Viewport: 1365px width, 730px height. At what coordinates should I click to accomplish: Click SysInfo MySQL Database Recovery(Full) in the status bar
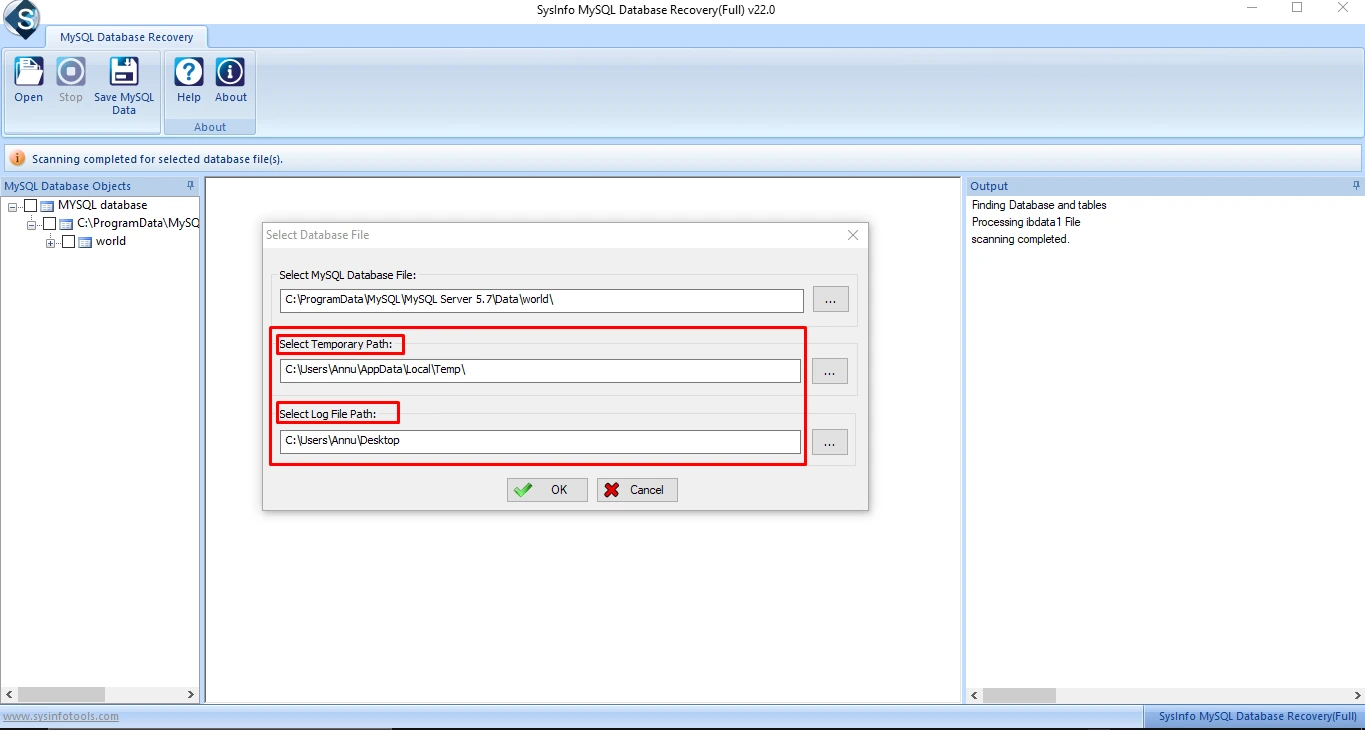coord(1254,716)
